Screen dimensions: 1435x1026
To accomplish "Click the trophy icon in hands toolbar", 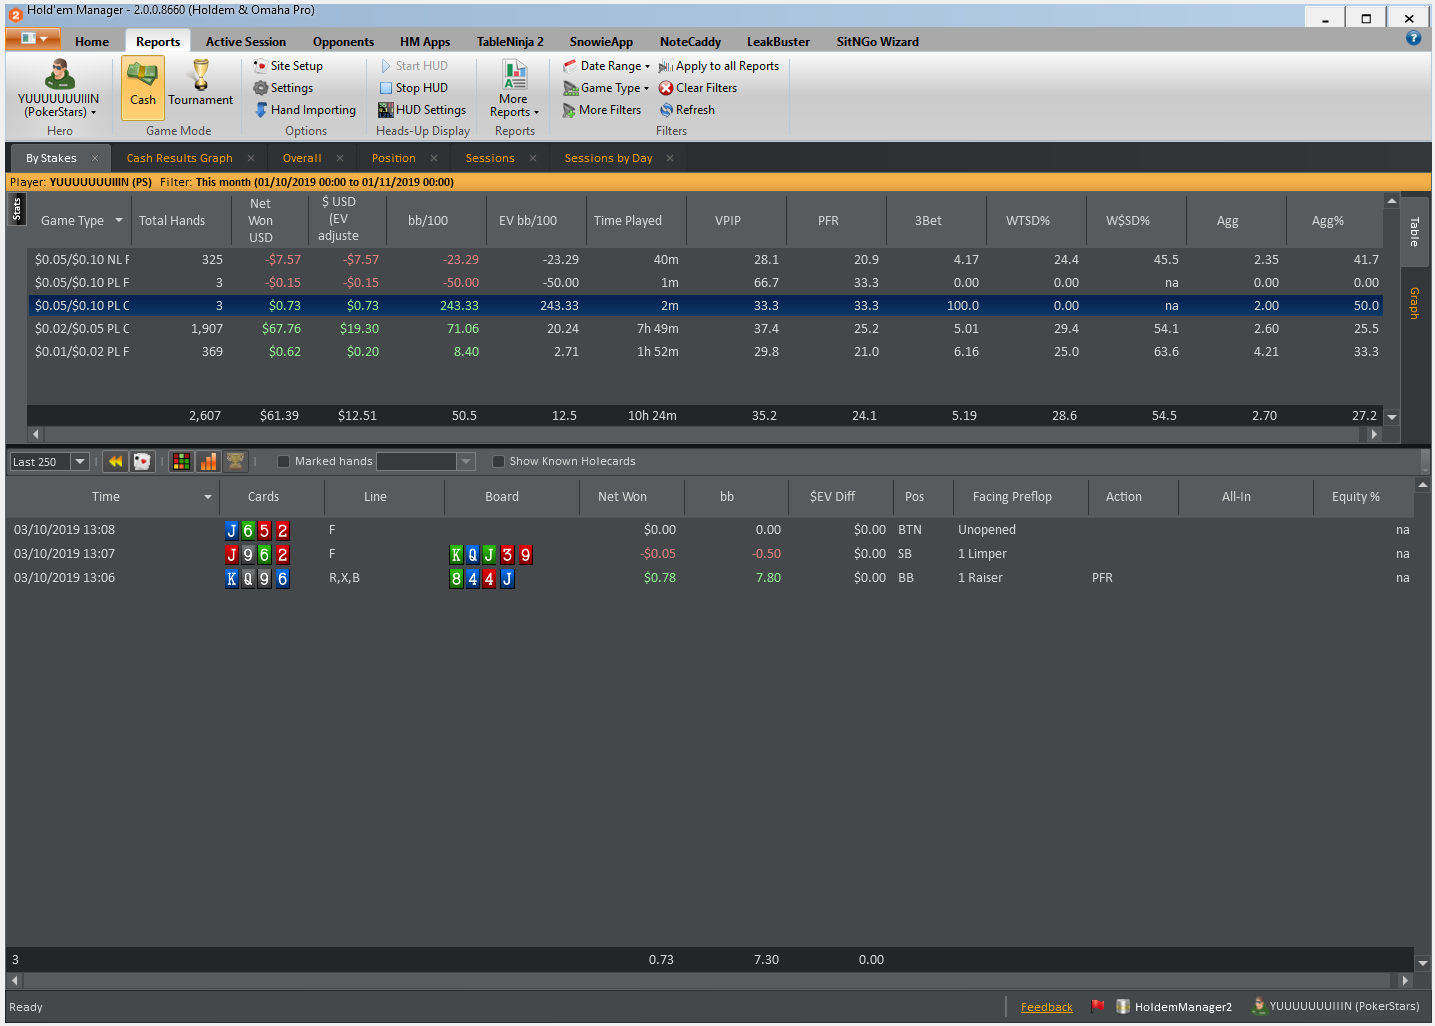I will pos(235,461).
